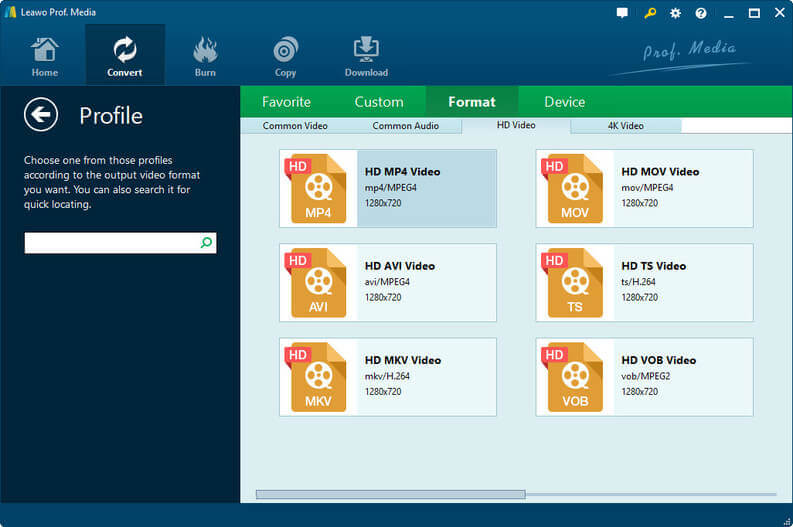Open the Download module
The height and width of the screenshot is (527, 793).
tap(366, 57)
